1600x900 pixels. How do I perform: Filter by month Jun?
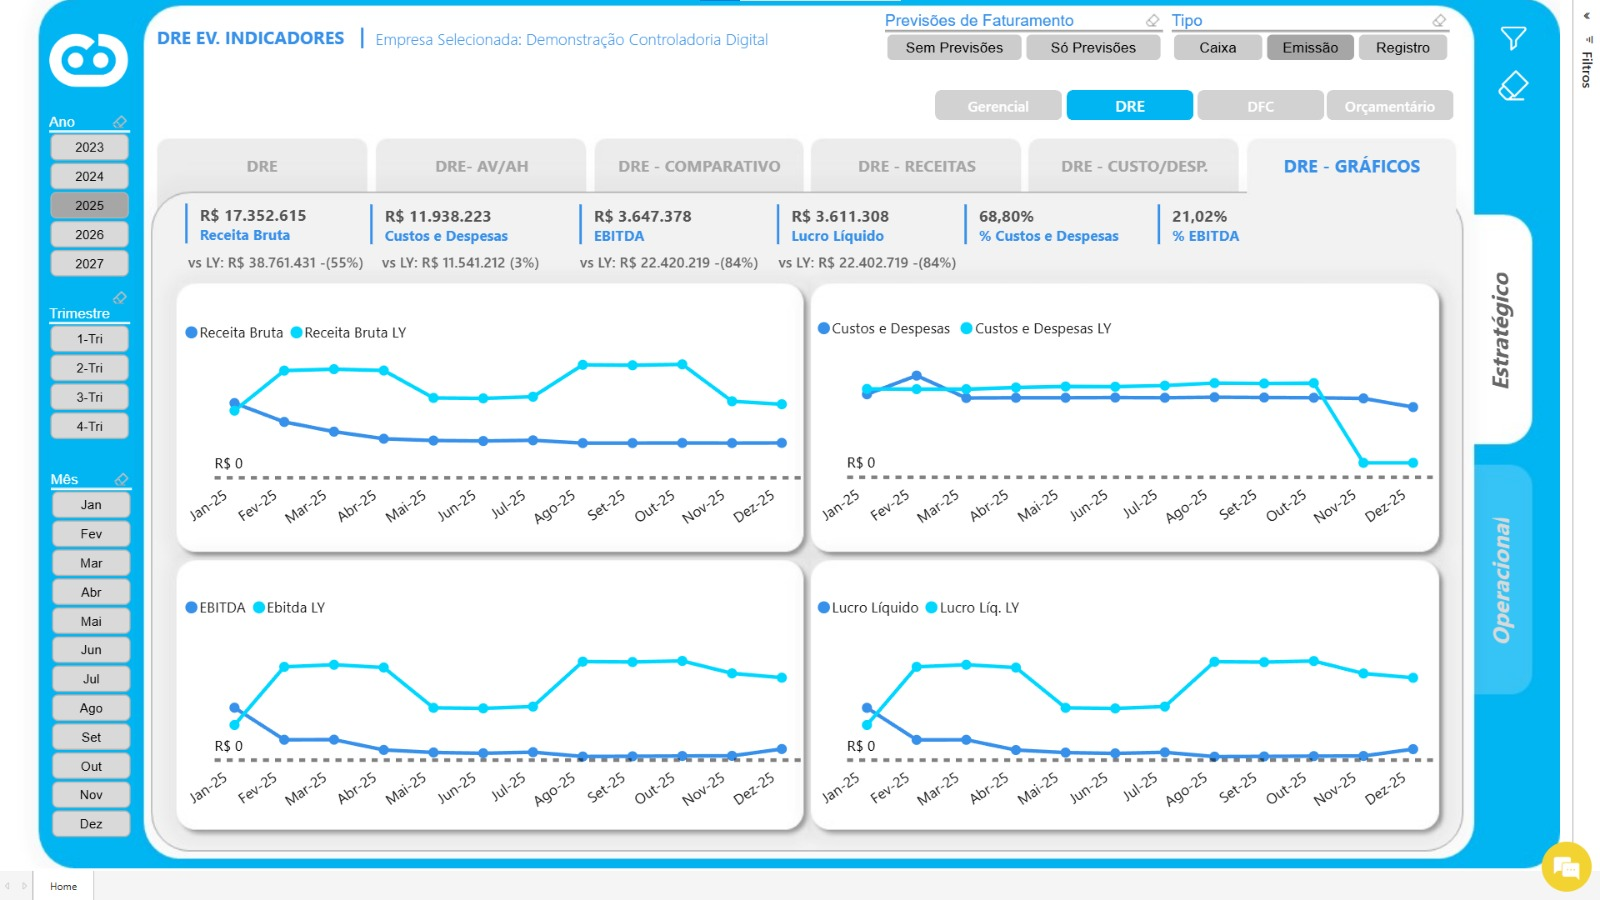tap(91, 650)
